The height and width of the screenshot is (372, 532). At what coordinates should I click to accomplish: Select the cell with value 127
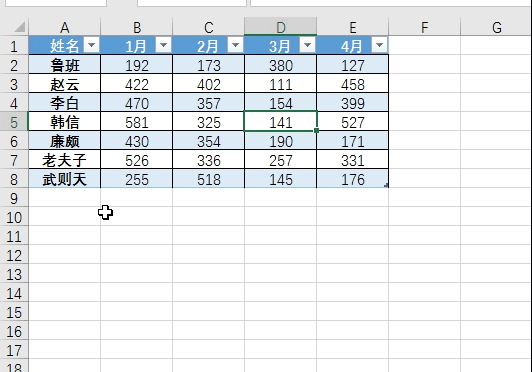pyautogui.click(x=353, y=64)
